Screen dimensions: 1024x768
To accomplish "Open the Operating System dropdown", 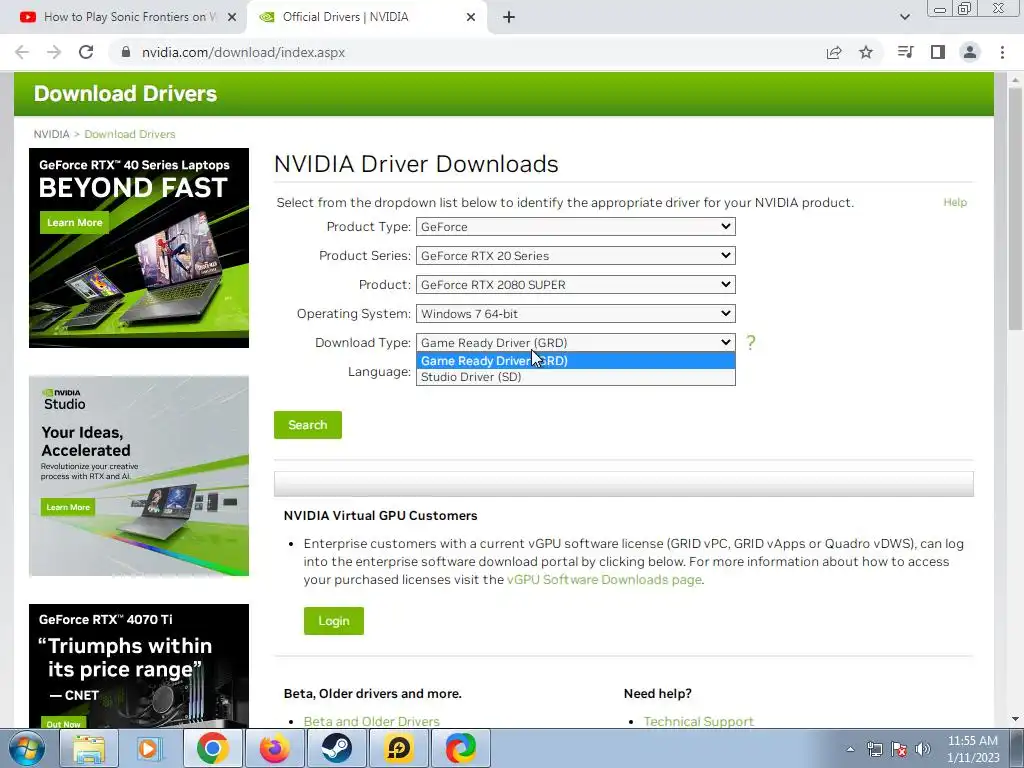I will pos(575,313).
